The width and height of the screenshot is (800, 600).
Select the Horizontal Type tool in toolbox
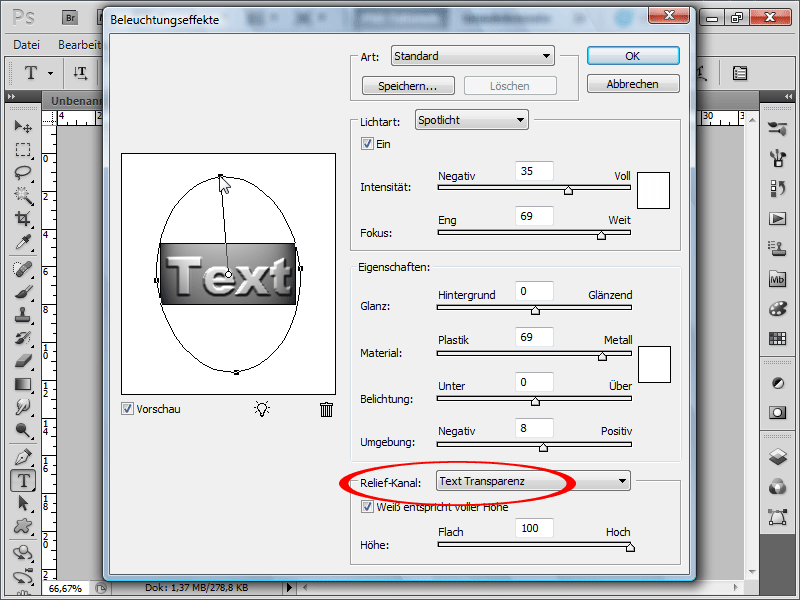(23, 480)
